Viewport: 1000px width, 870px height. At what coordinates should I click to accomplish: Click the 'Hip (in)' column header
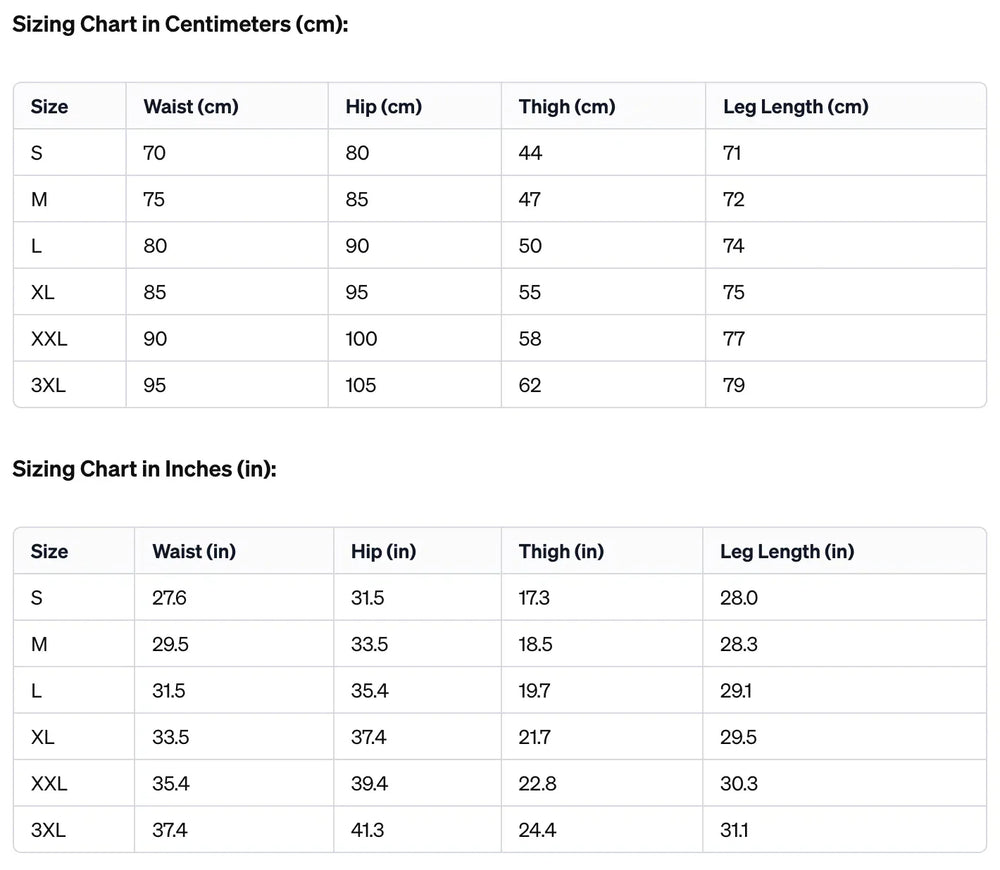tap(383, 551)
